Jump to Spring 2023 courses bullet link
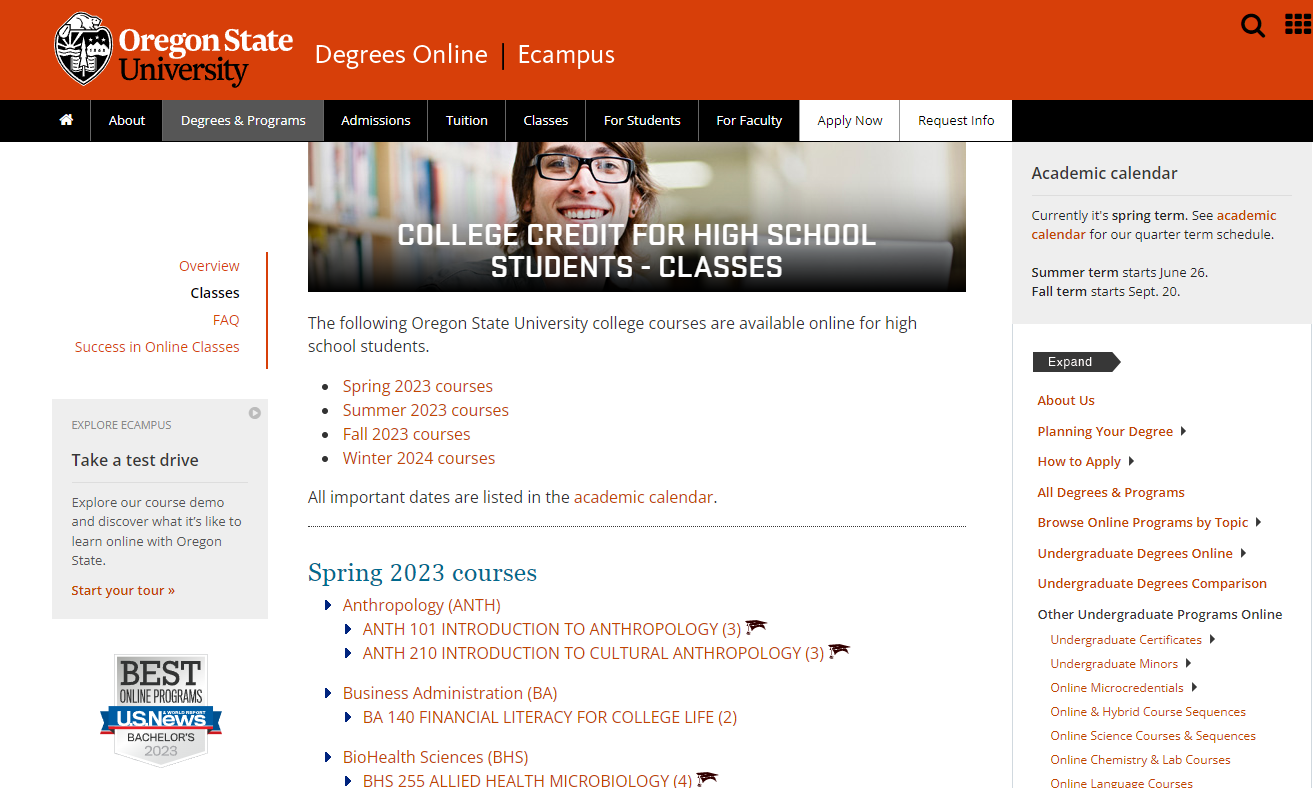The width and height of the screenshot is (1313, 788). 418,386
